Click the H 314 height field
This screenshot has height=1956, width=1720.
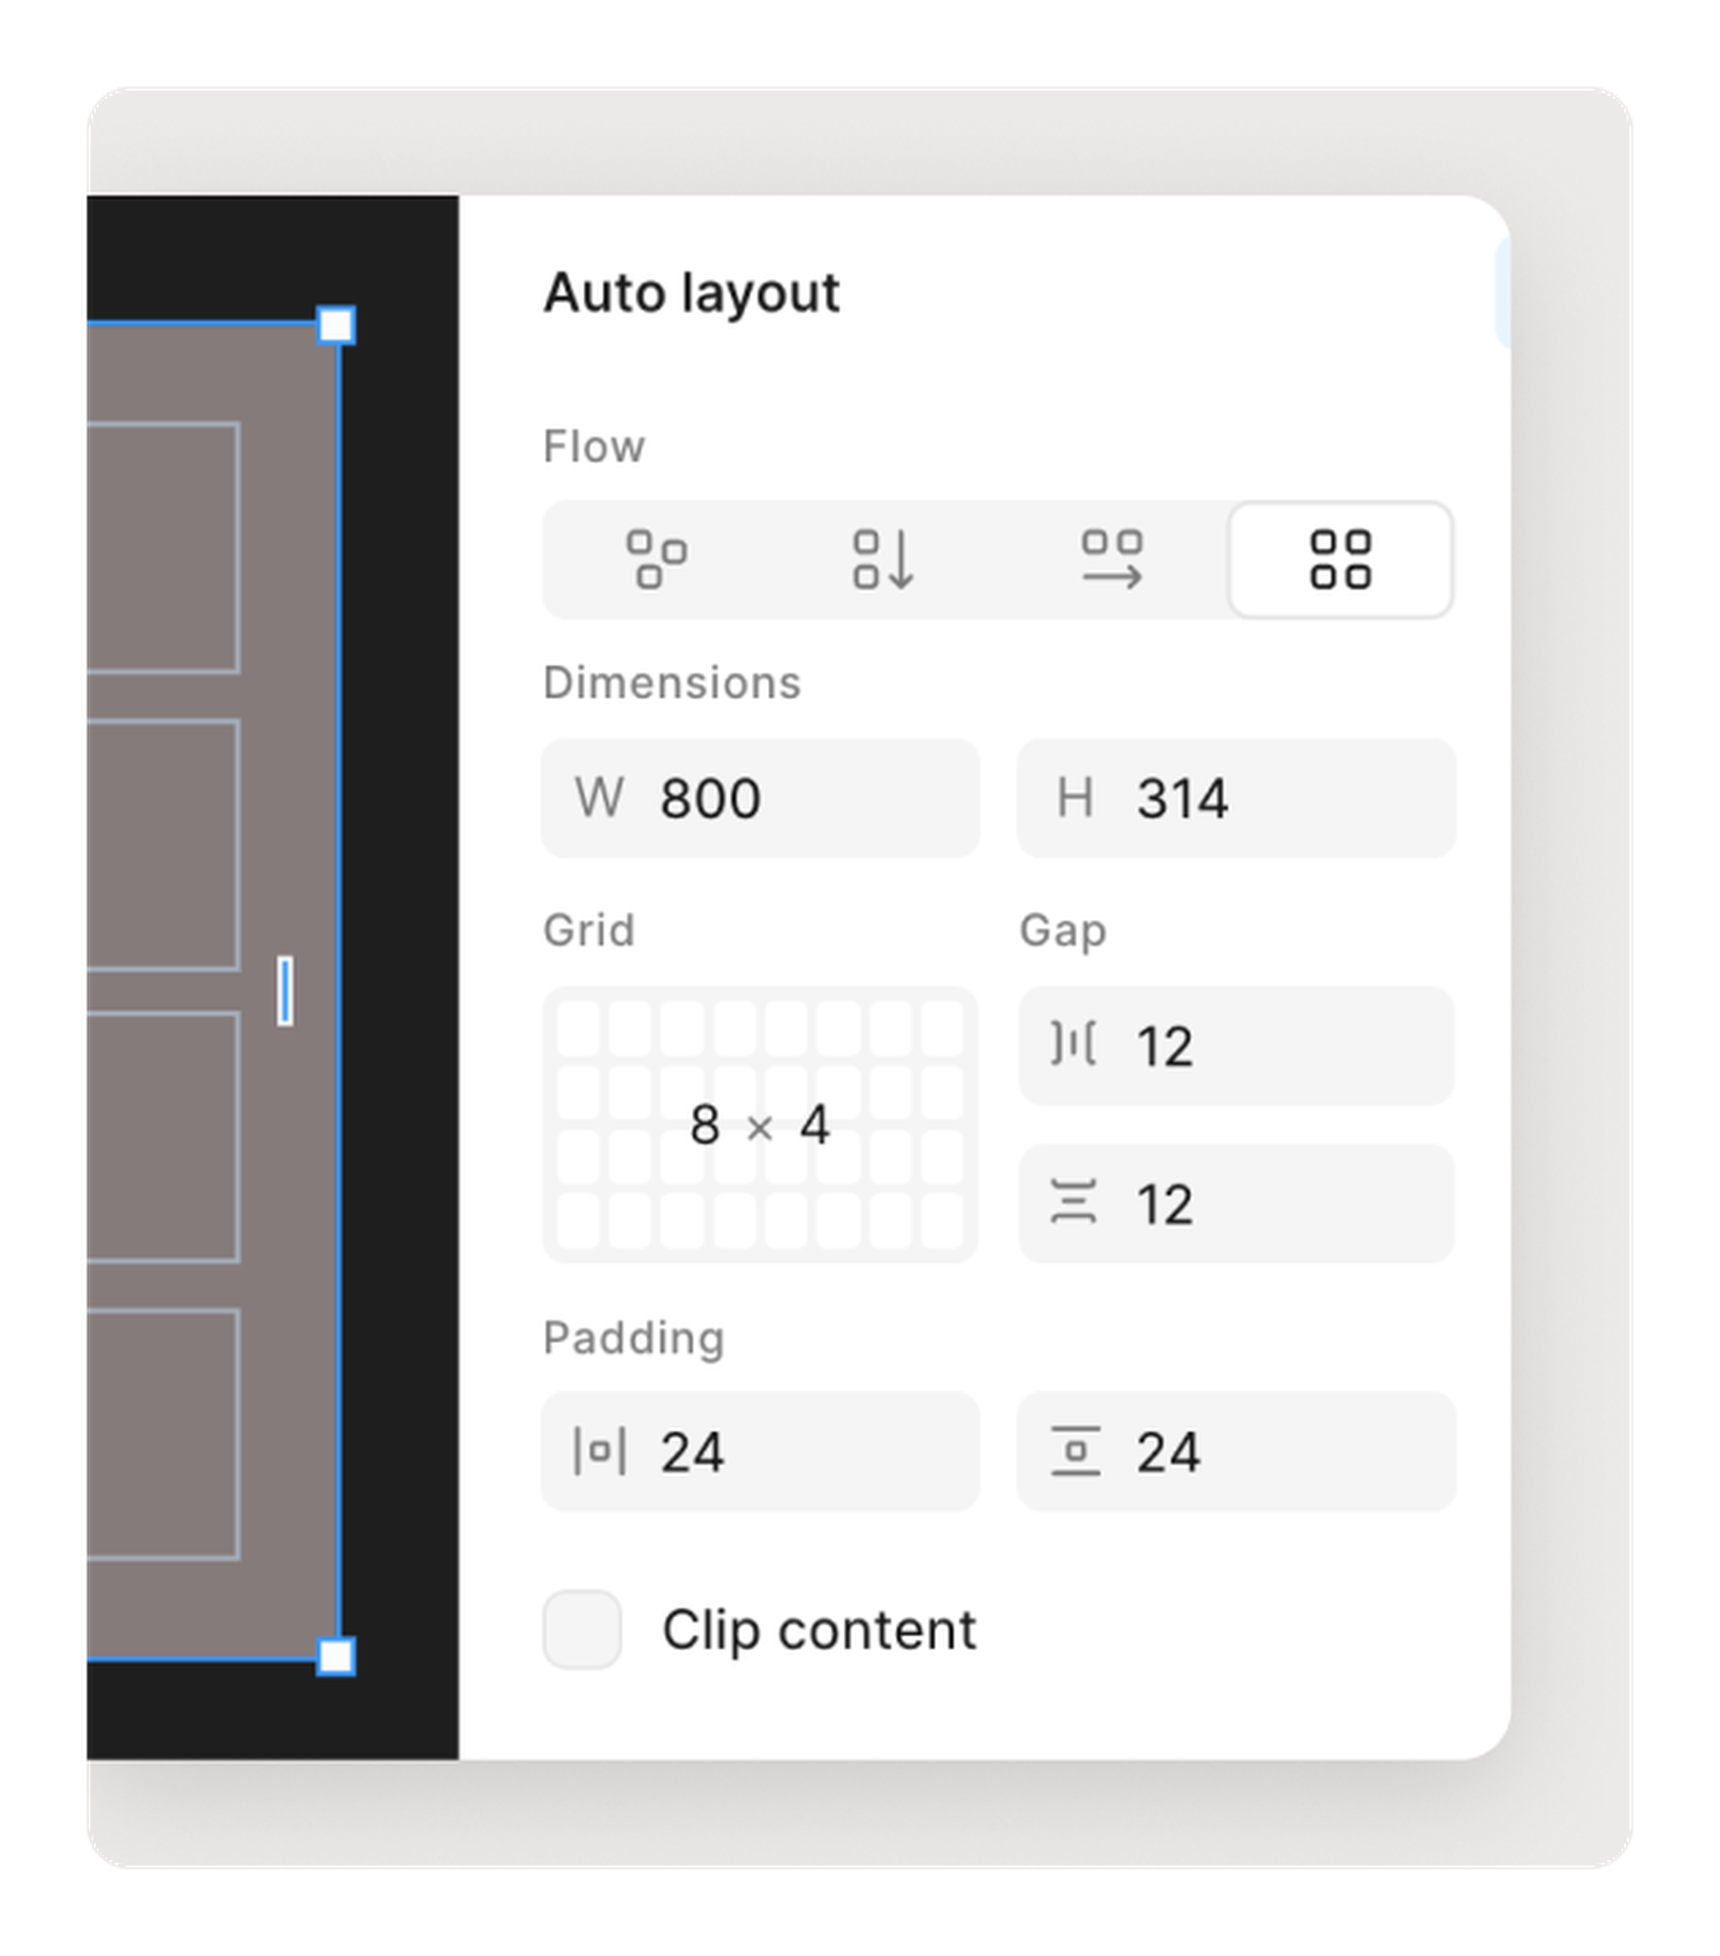coord(1236,797)
